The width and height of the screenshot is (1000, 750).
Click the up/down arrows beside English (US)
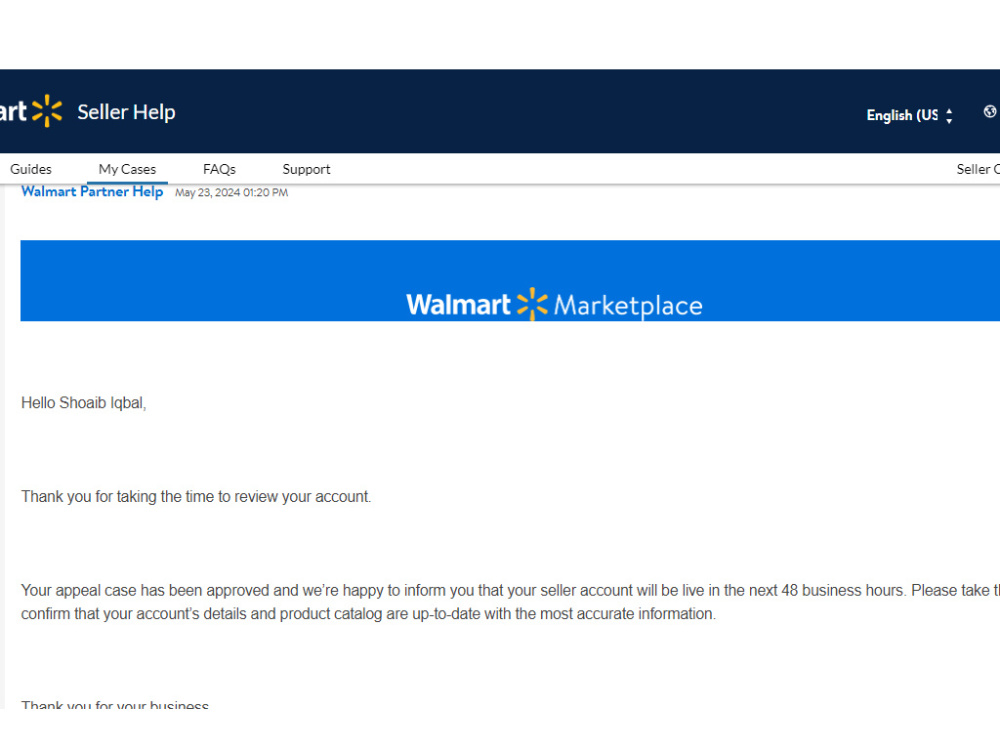point(949,115)
